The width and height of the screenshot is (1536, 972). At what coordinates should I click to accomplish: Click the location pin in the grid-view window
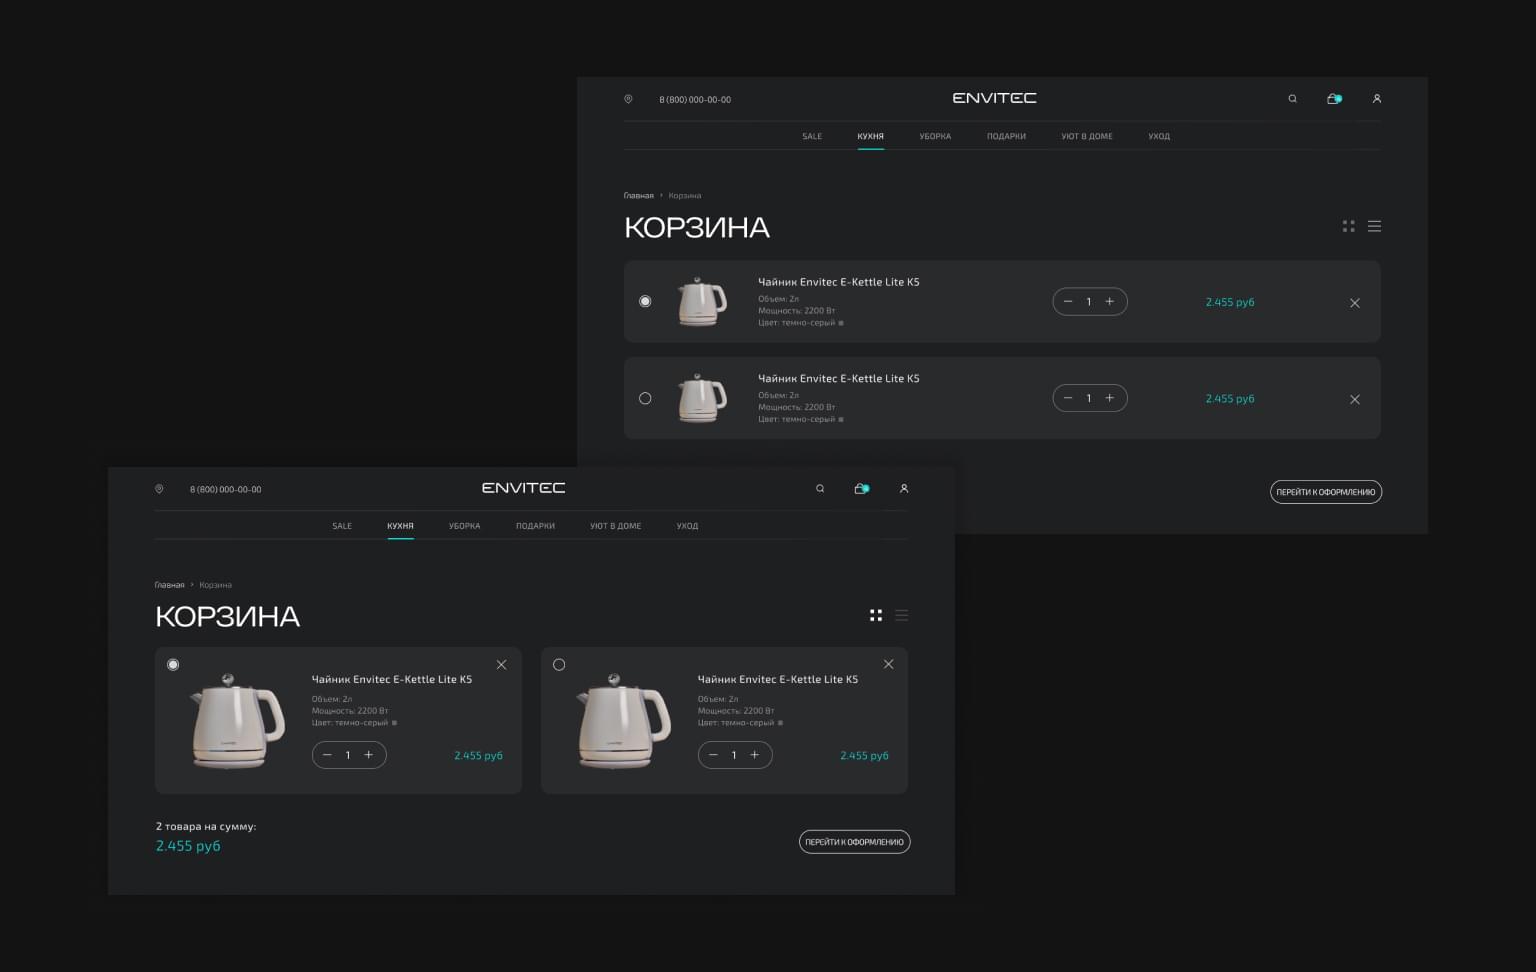(159, 489)
